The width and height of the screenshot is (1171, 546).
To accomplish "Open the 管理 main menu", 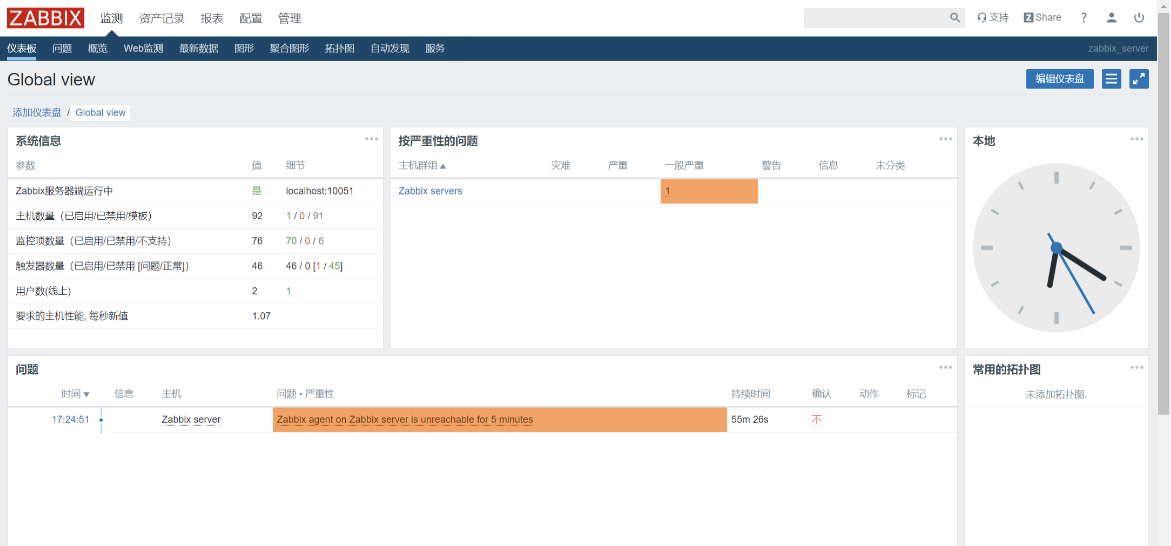I will [290, 18].
